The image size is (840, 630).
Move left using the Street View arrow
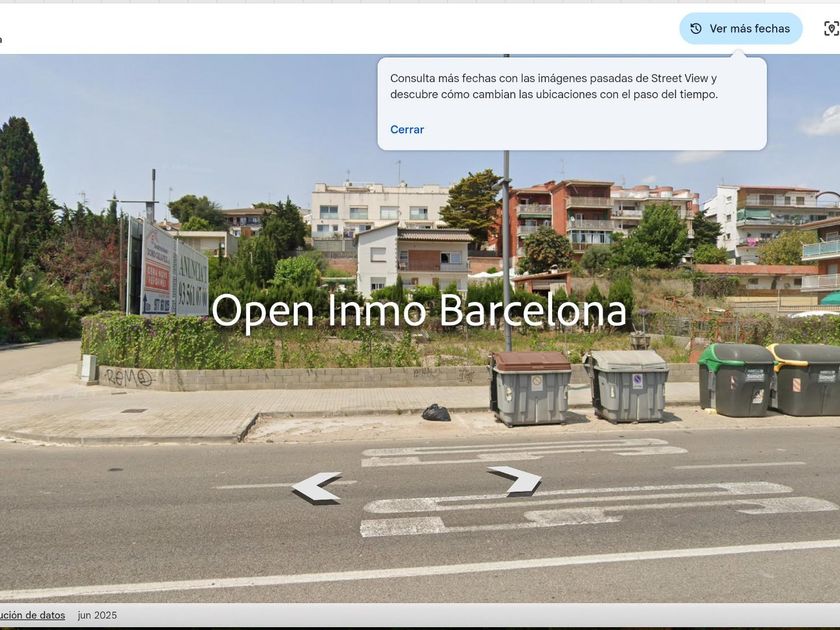click(x=317, y=486)
